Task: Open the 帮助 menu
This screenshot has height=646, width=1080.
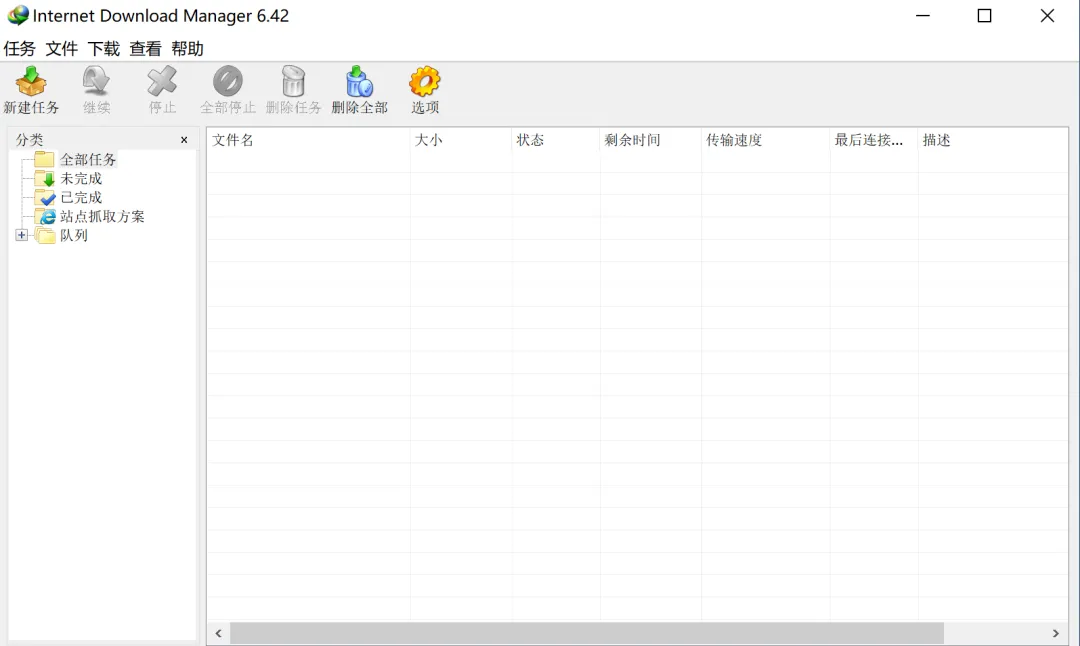Action: point(187,48)
